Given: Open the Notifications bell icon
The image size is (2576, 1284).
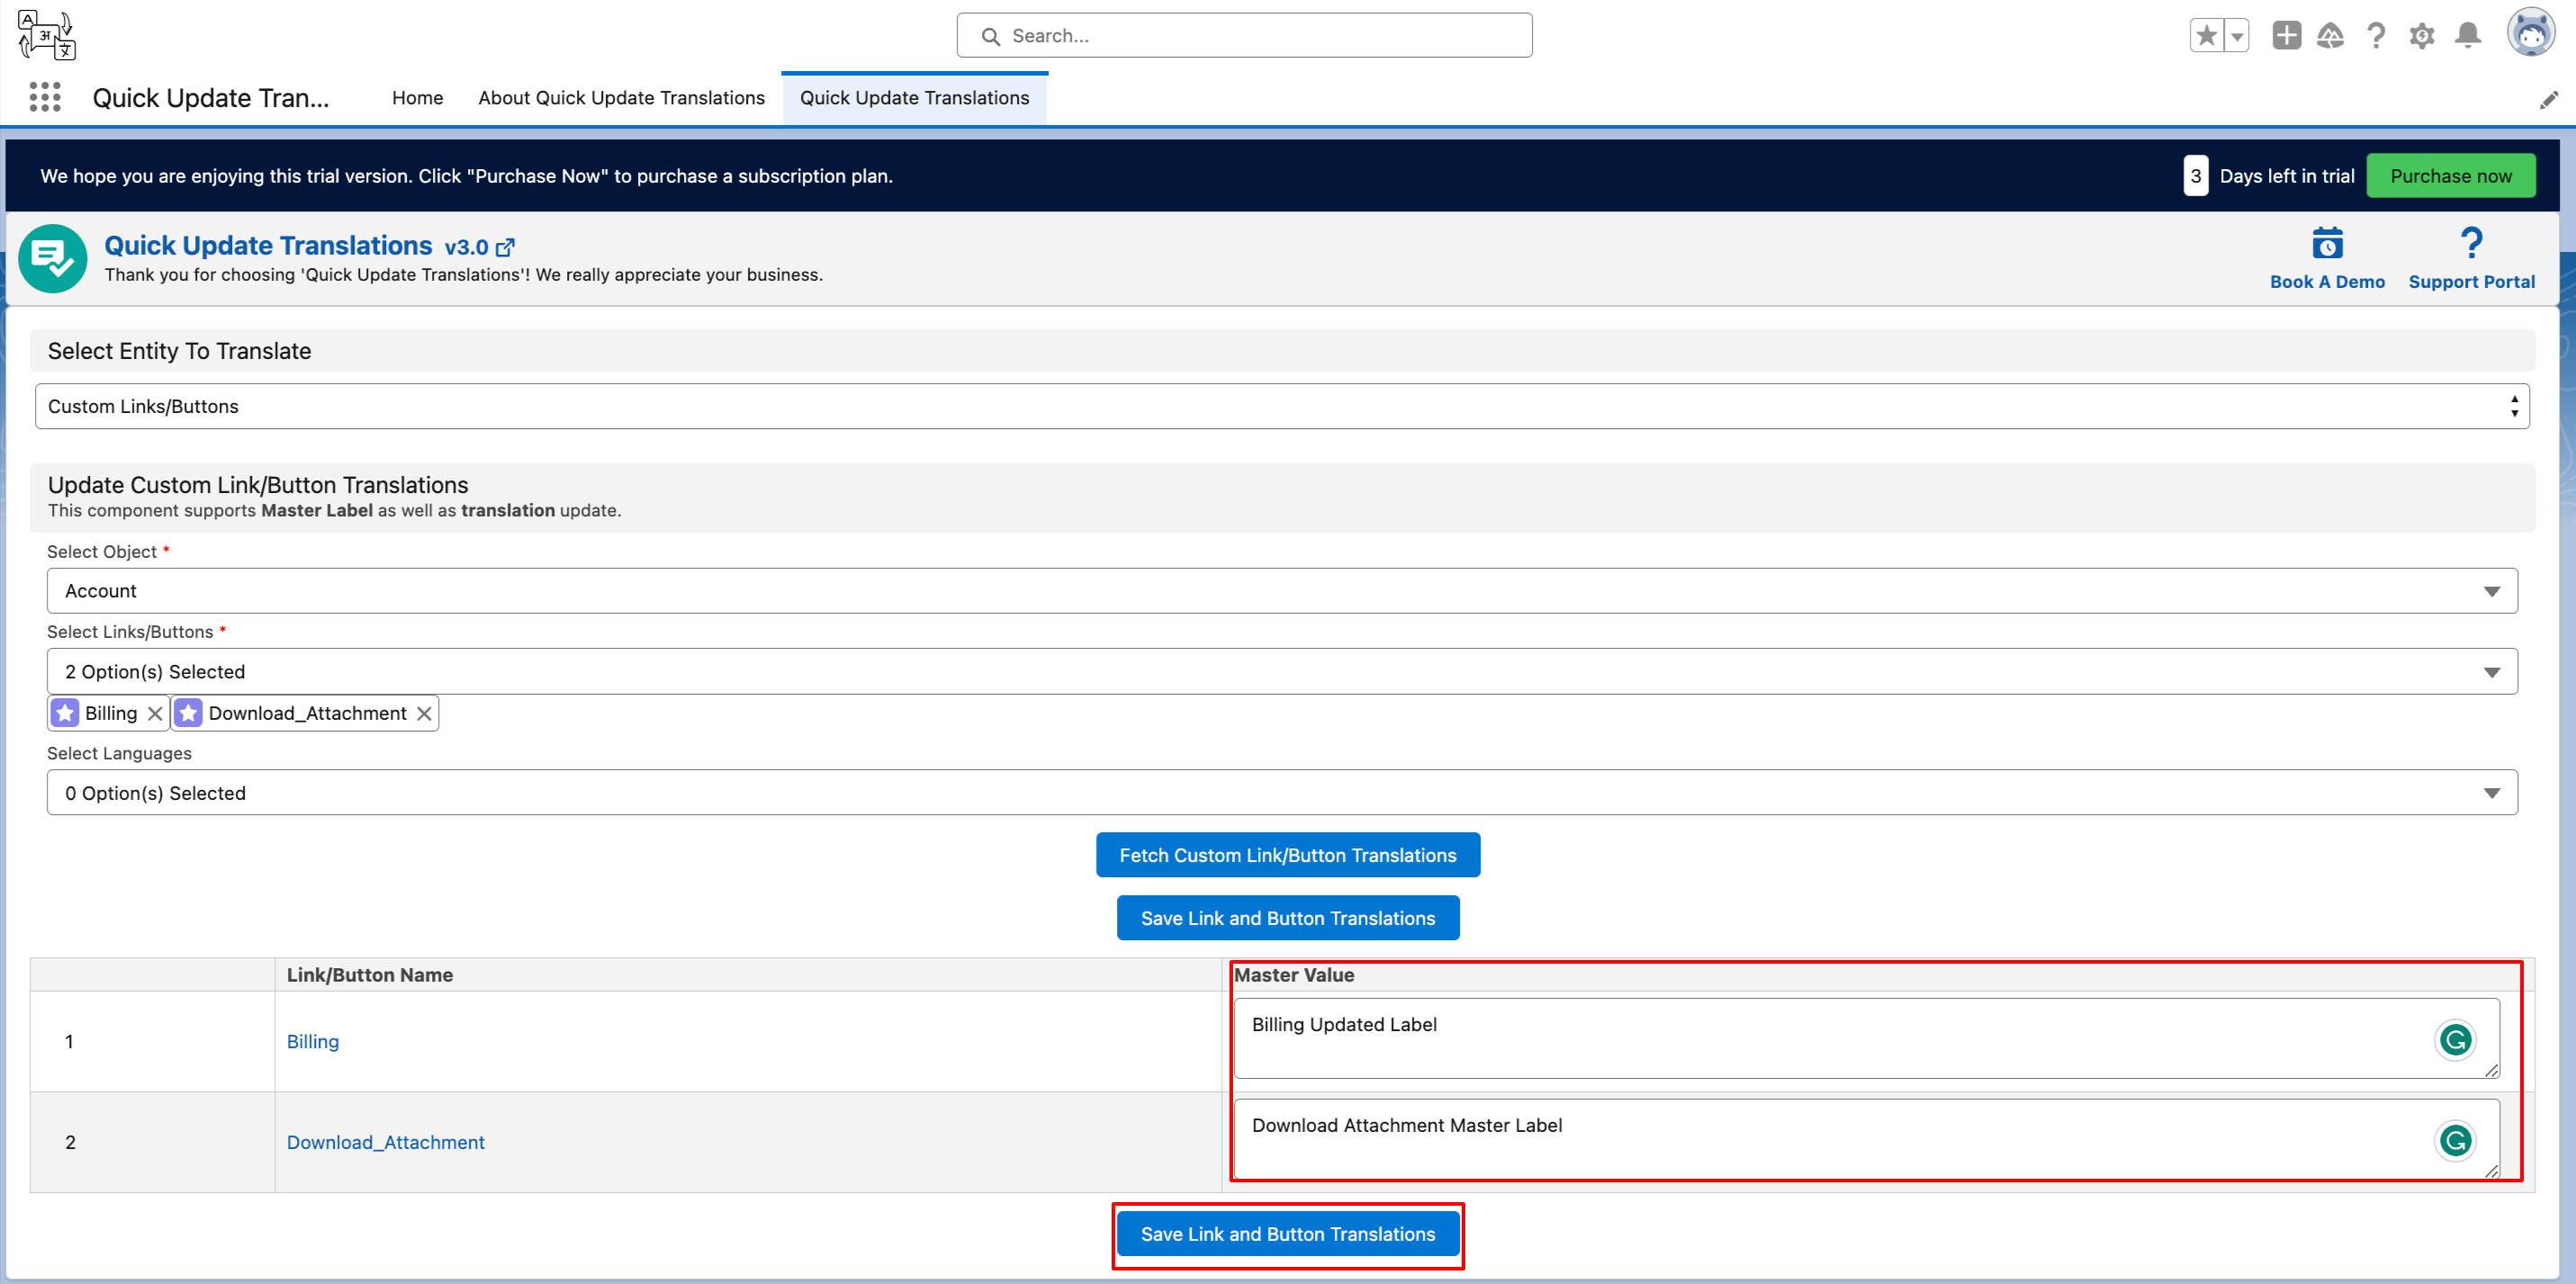Looking at the screenshot, I should pos(2468,36).
